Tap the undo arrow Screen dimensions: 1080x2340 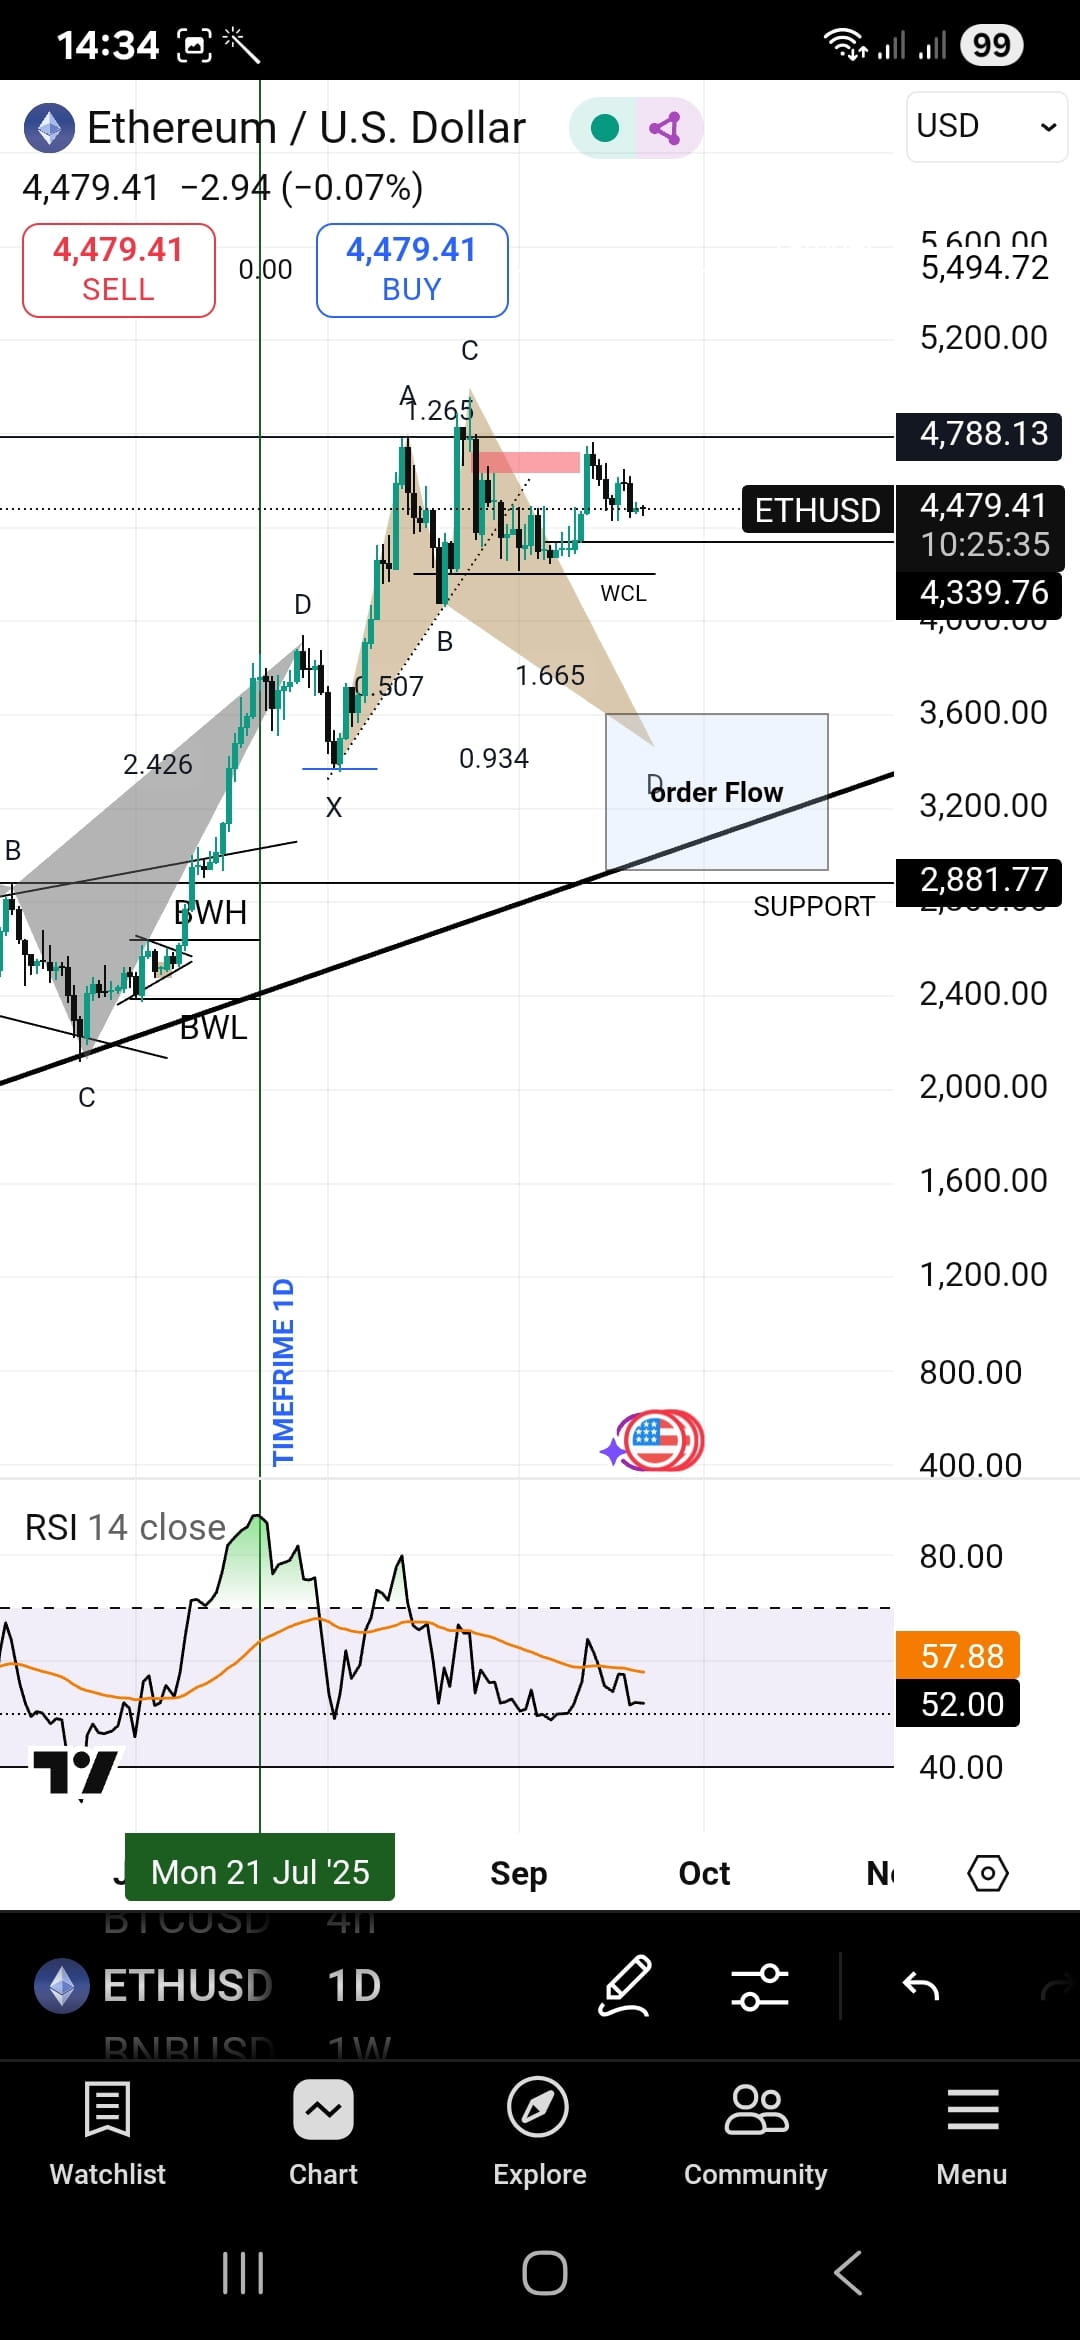[921, 1985]
